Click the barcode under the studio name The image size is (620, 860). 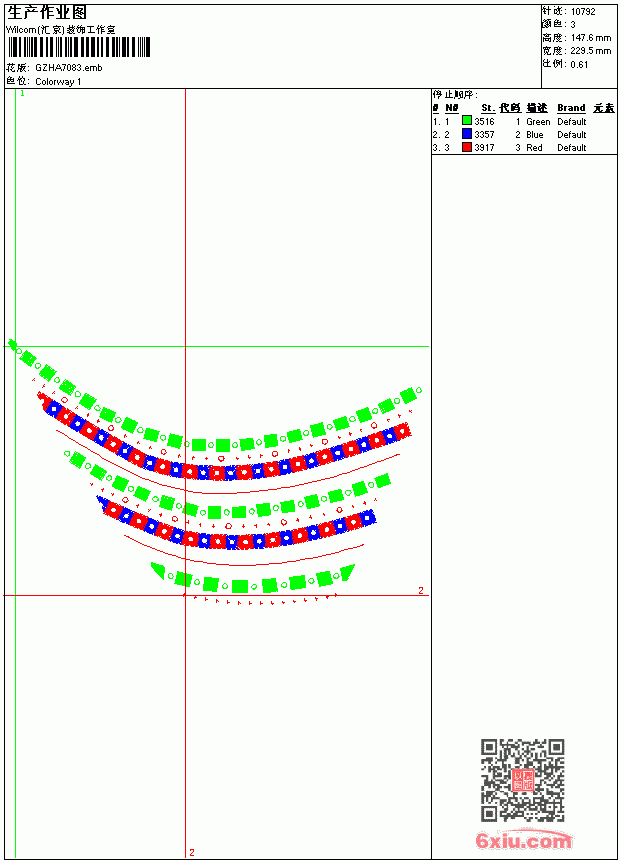point(79,47)
